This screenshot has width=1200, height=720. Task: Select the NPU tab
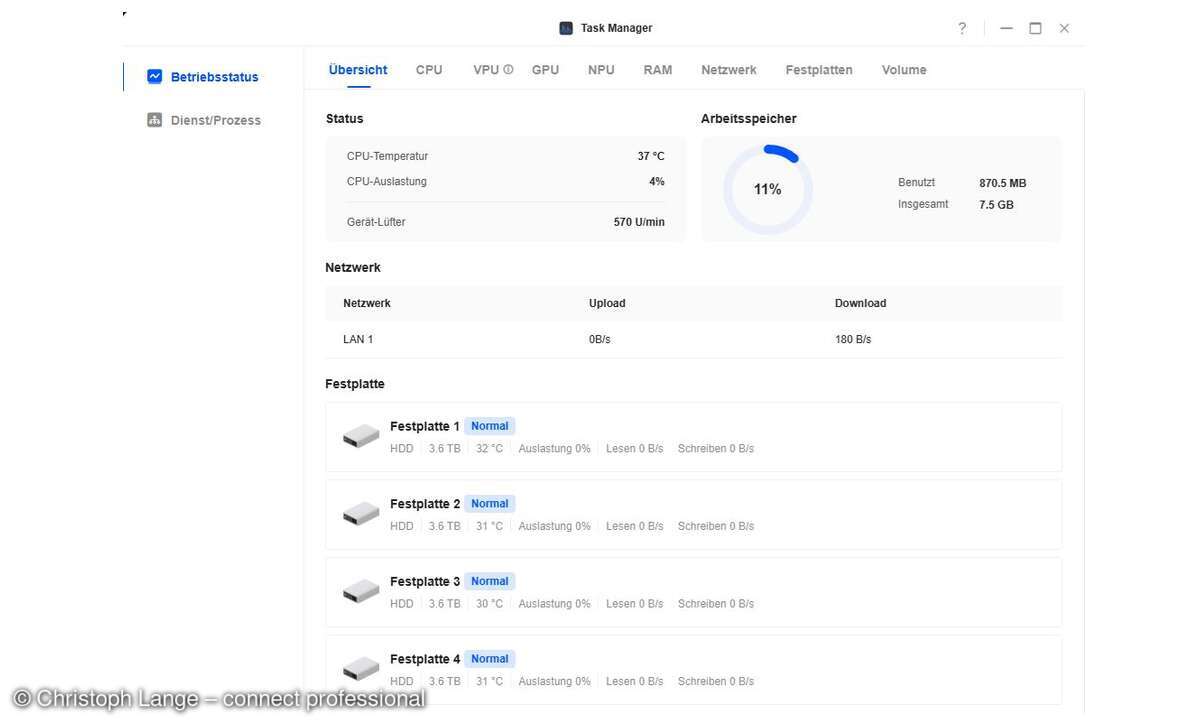point(601,70)
